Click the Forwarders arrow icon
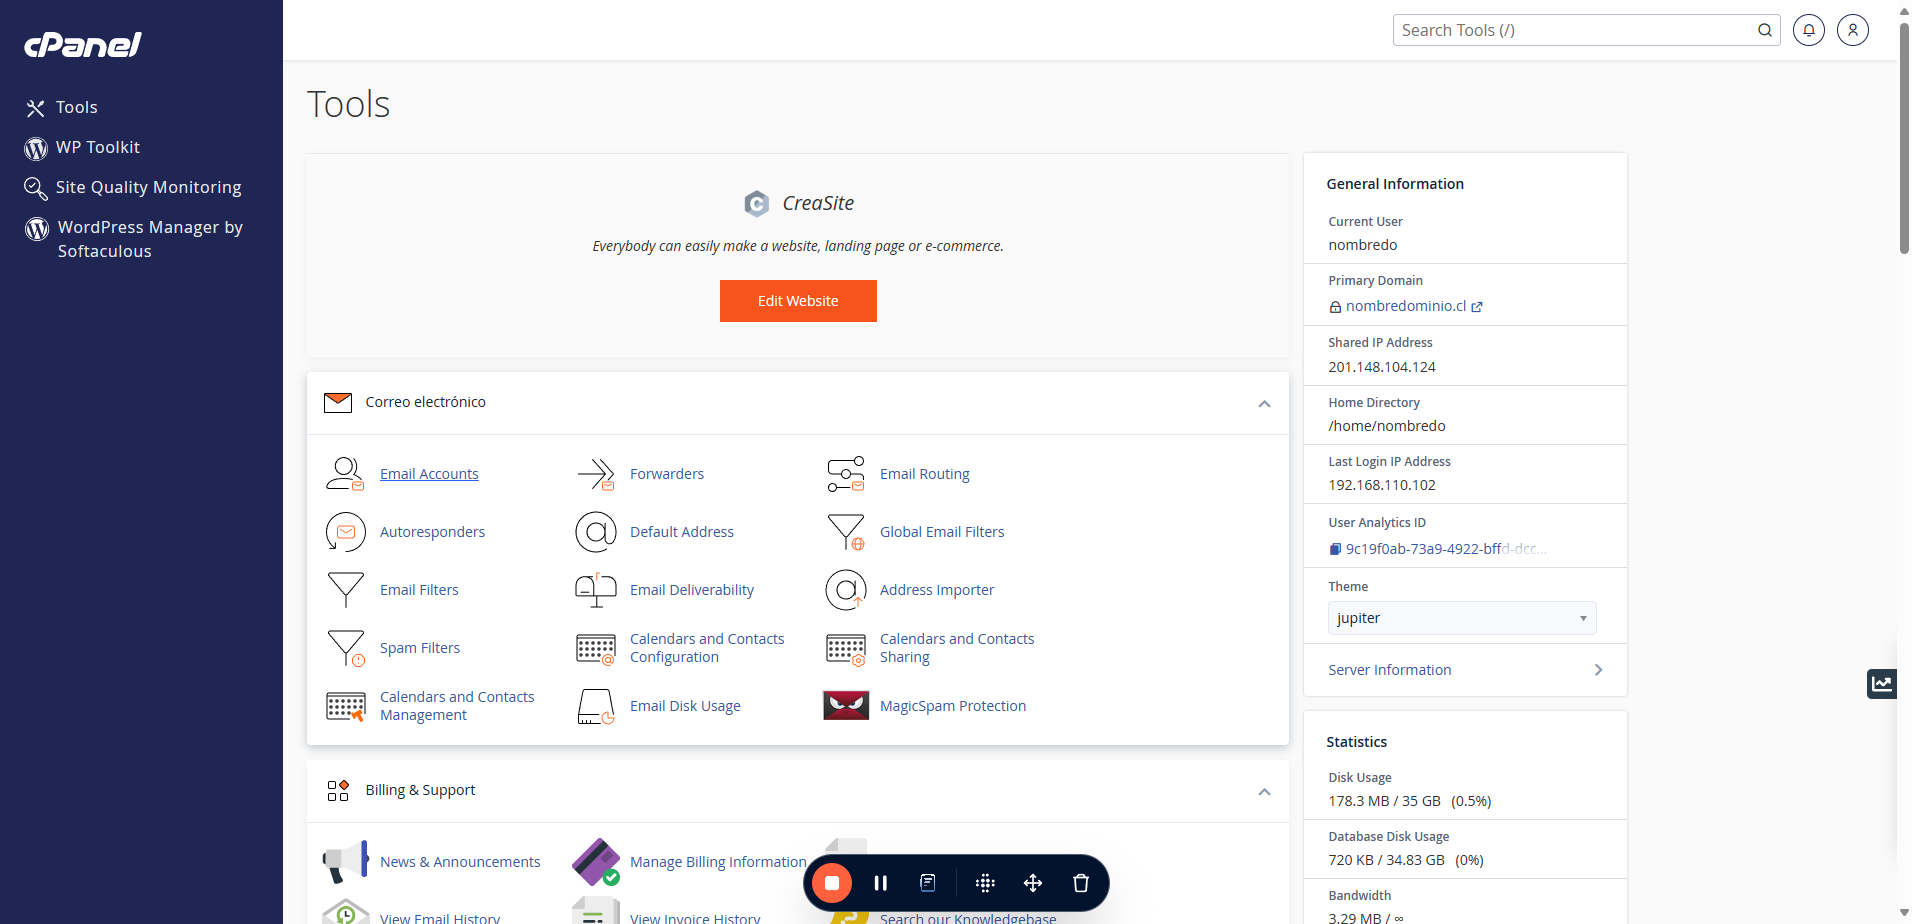 tap(595, 474)
